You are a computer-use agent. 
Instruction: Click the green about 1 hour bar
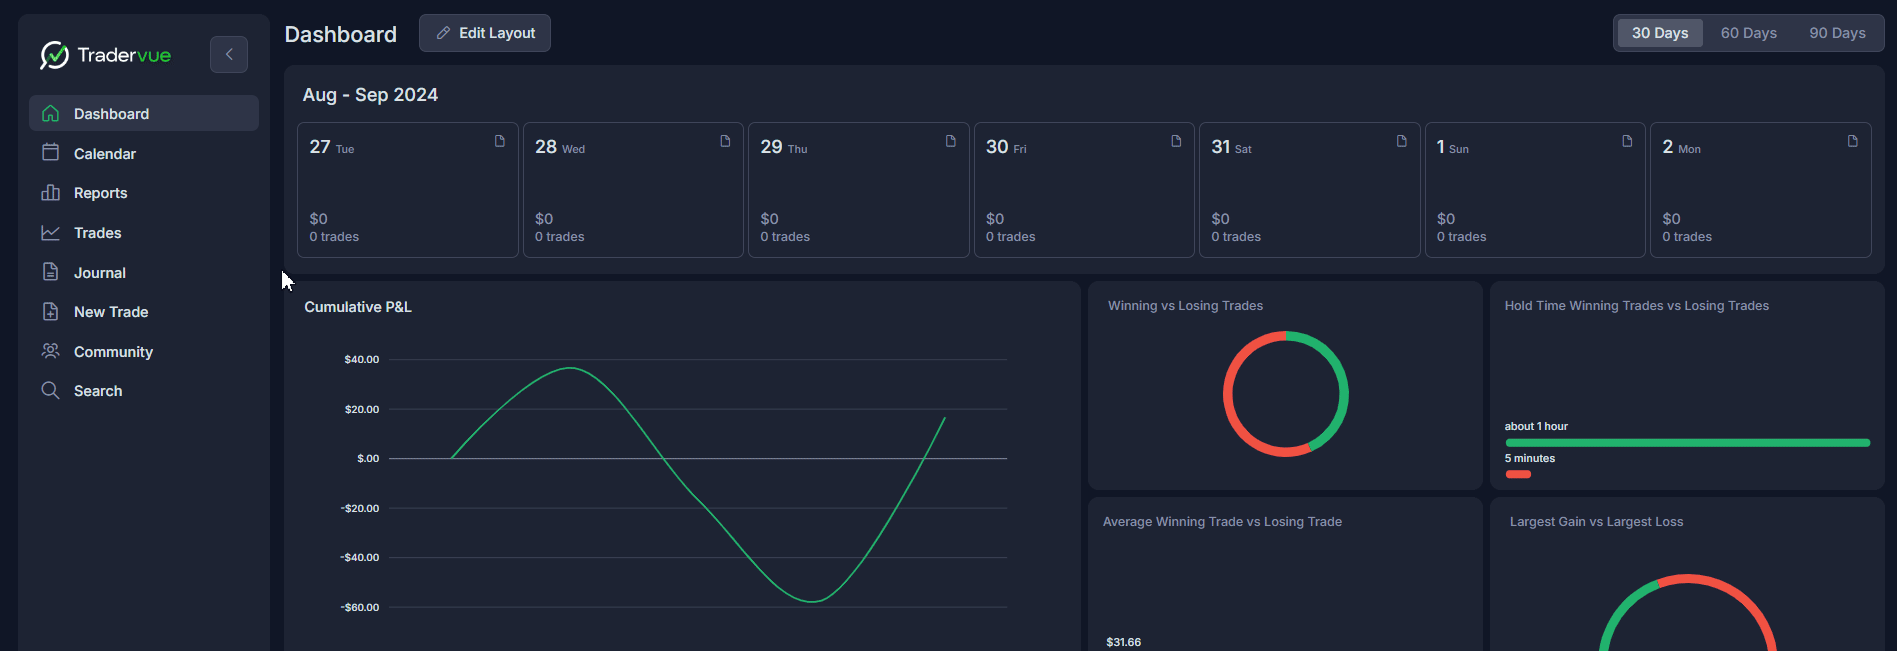[x=1687, y=442]
